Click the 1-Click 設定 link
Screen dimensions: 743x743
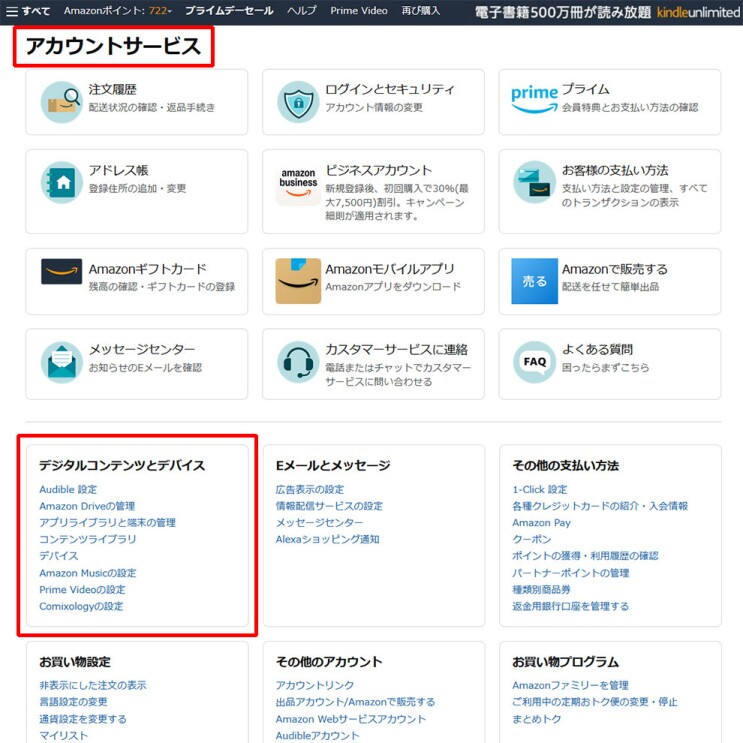[x=540, y=489]
